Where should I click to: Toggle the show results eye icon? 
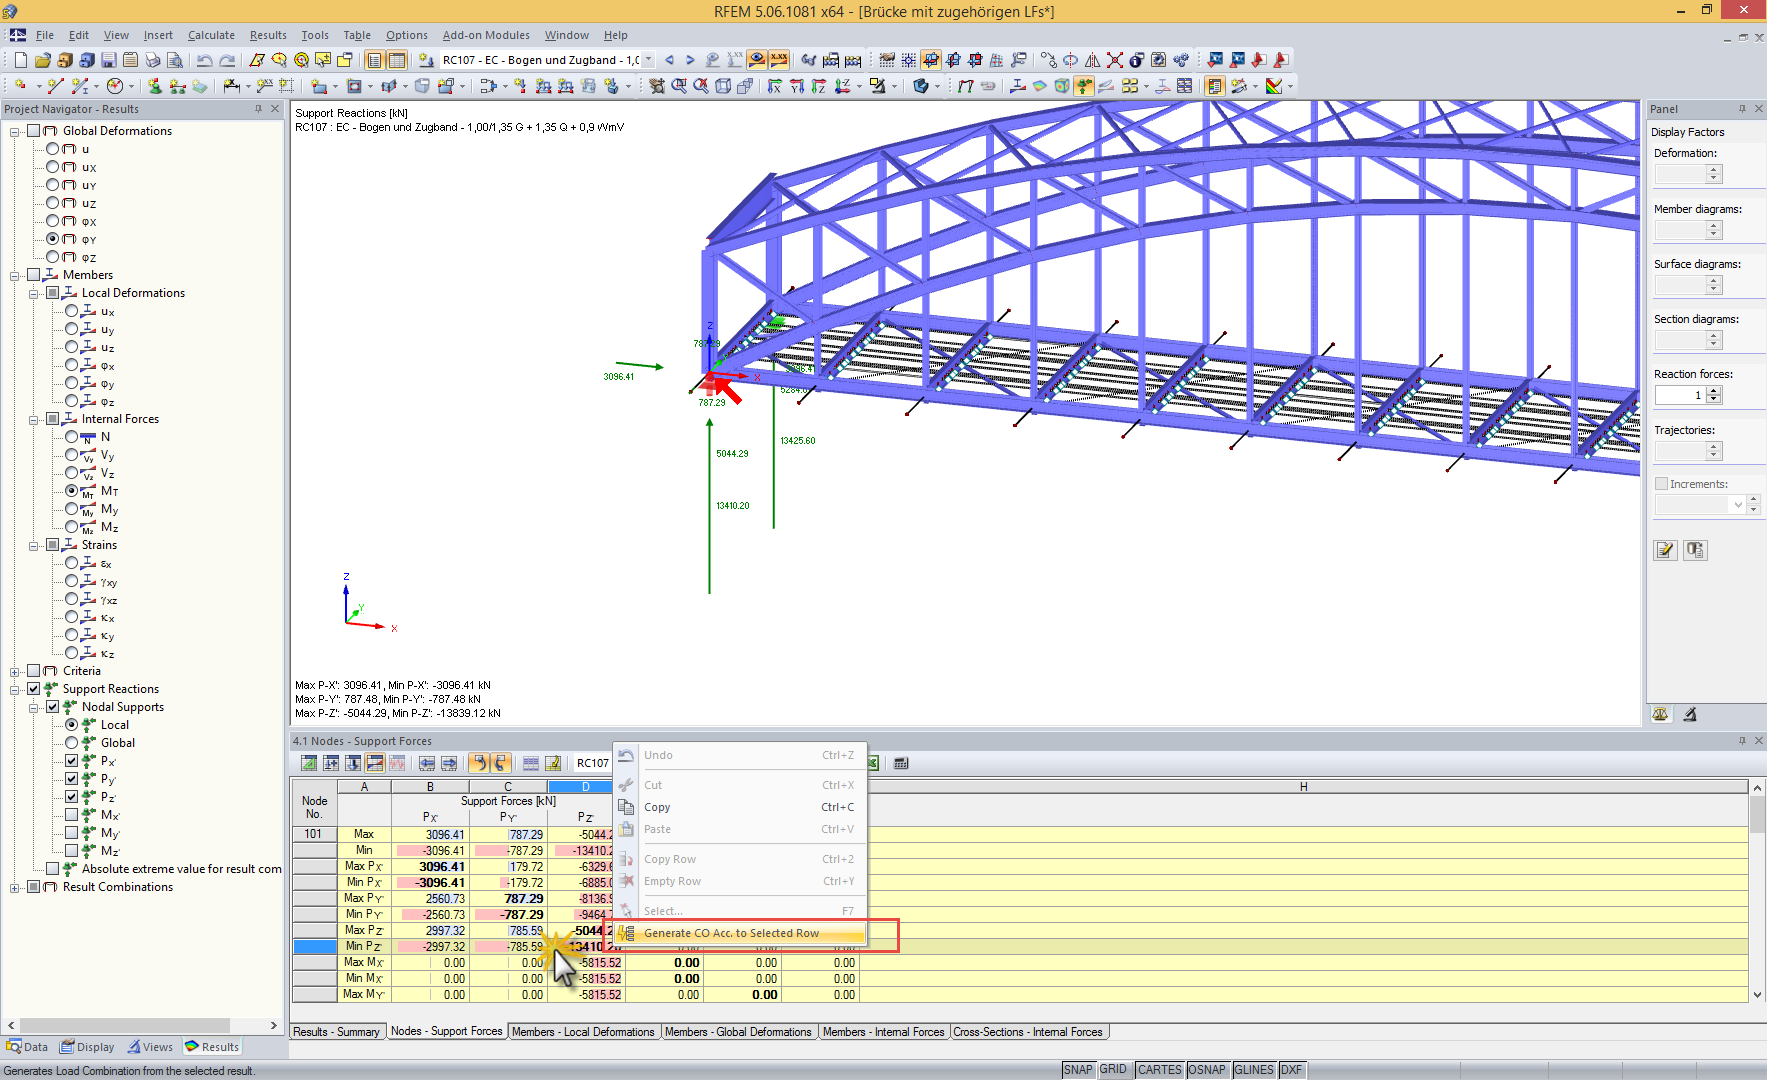pyautogui.click(x=757, y=60)
